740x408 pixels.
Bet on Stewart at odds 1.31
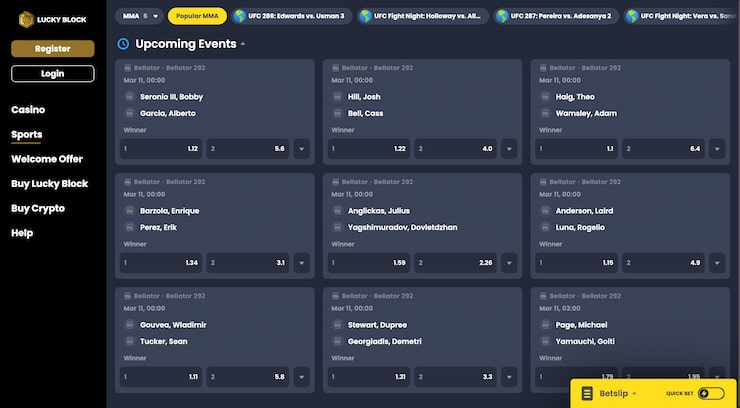369,377
